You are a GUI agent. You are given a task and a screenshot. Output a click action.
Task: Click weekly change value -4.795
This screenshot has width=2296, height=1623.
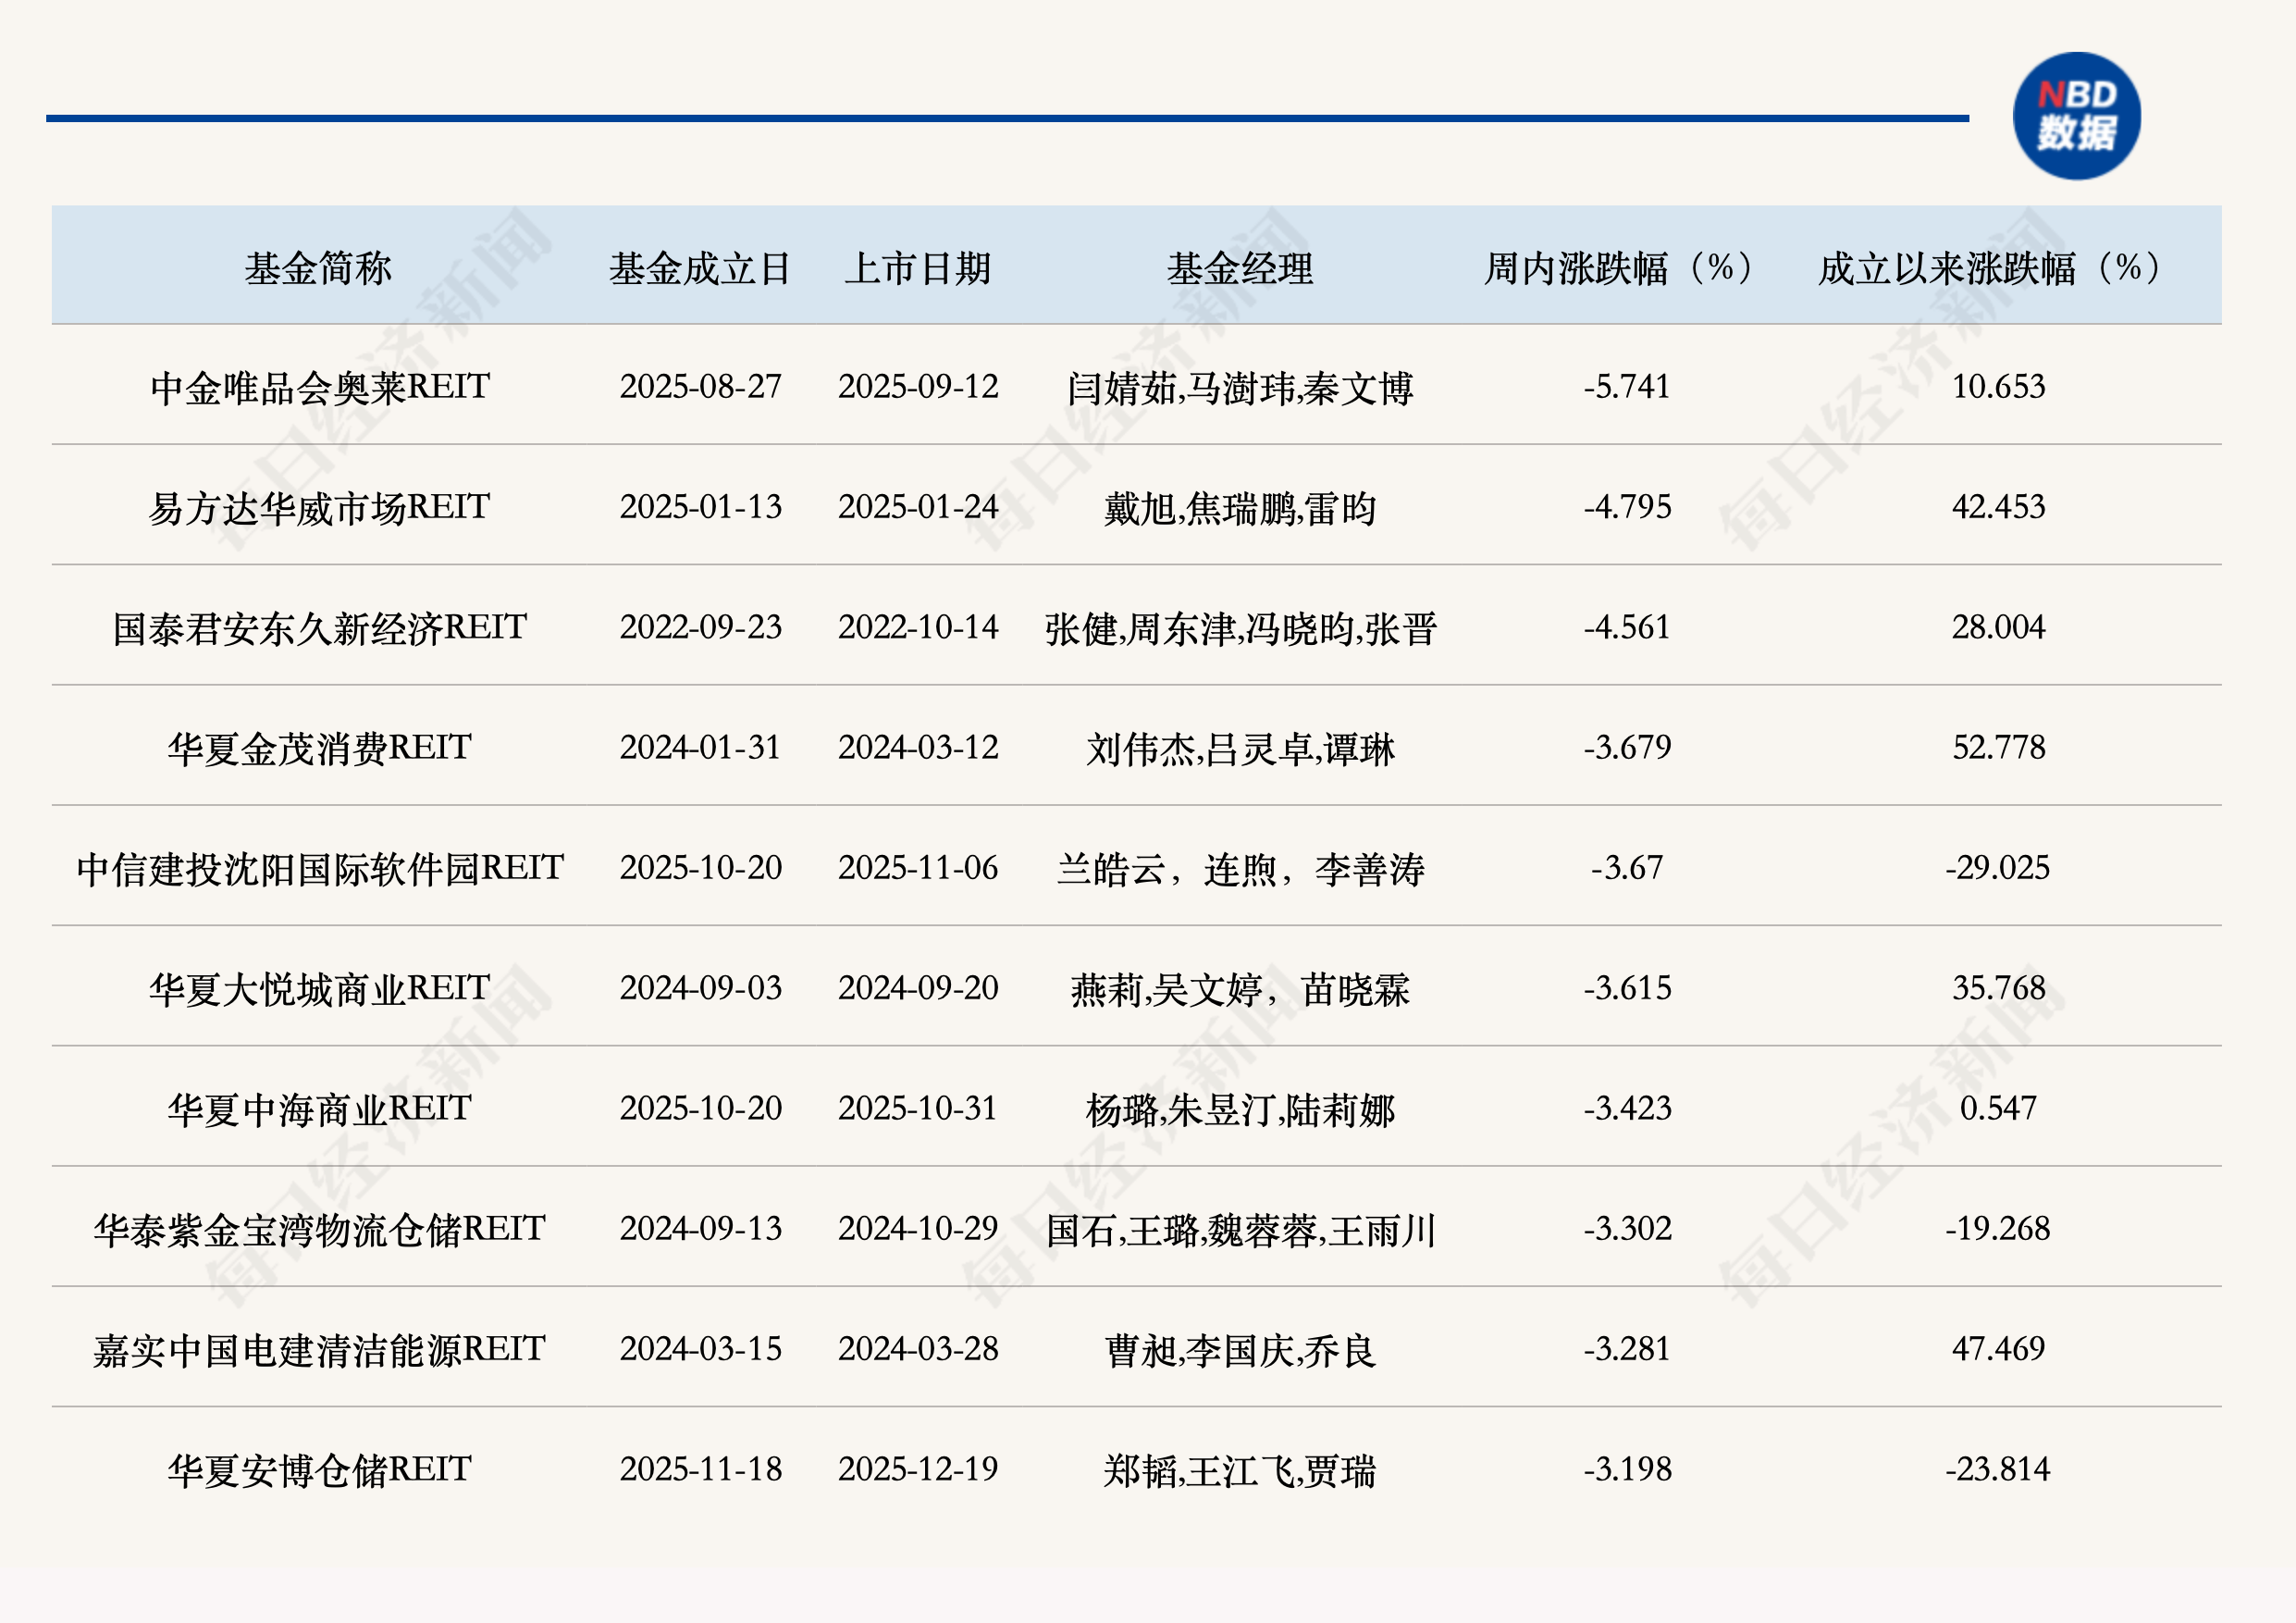1627,507
